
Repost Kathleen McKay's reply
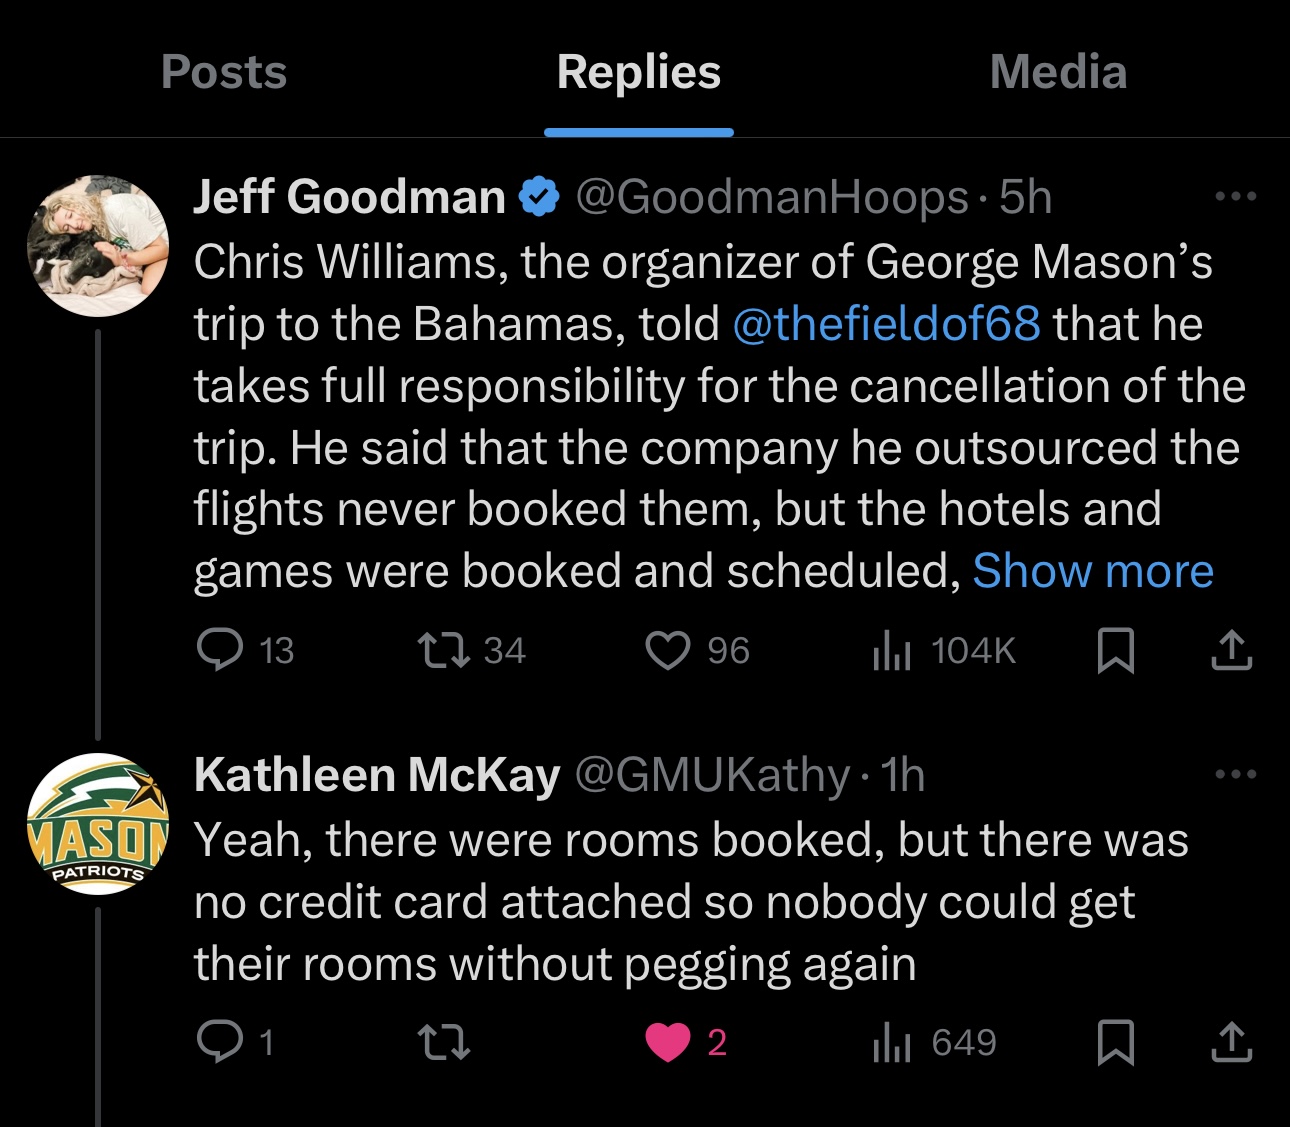coord(443,1042)
